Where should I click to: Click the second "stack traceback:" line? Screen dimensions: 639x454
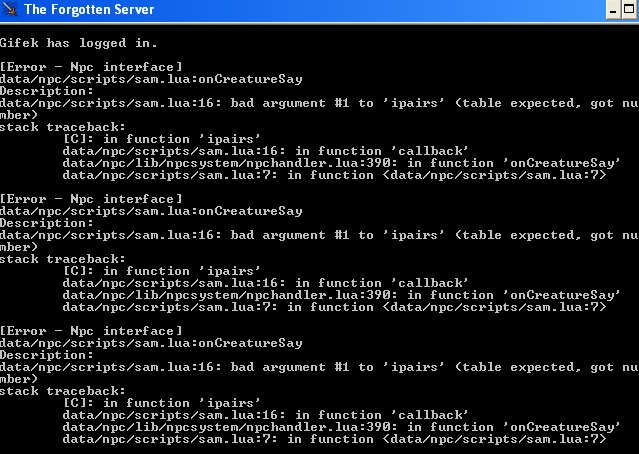click(62, 259)
